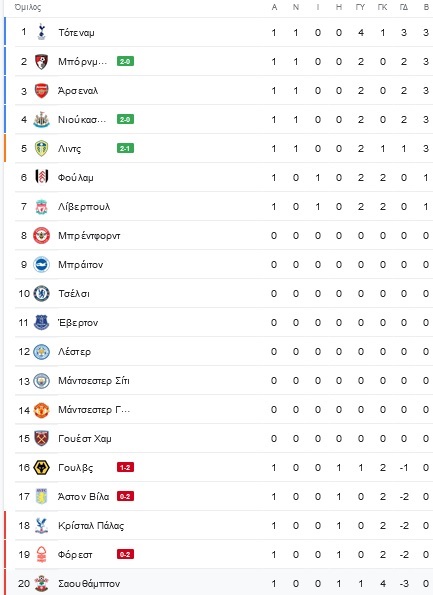This screenshot has width=433, height=595.
Task: Open the green 2-1 result badge for Λιντς
Action: point(125,148)
